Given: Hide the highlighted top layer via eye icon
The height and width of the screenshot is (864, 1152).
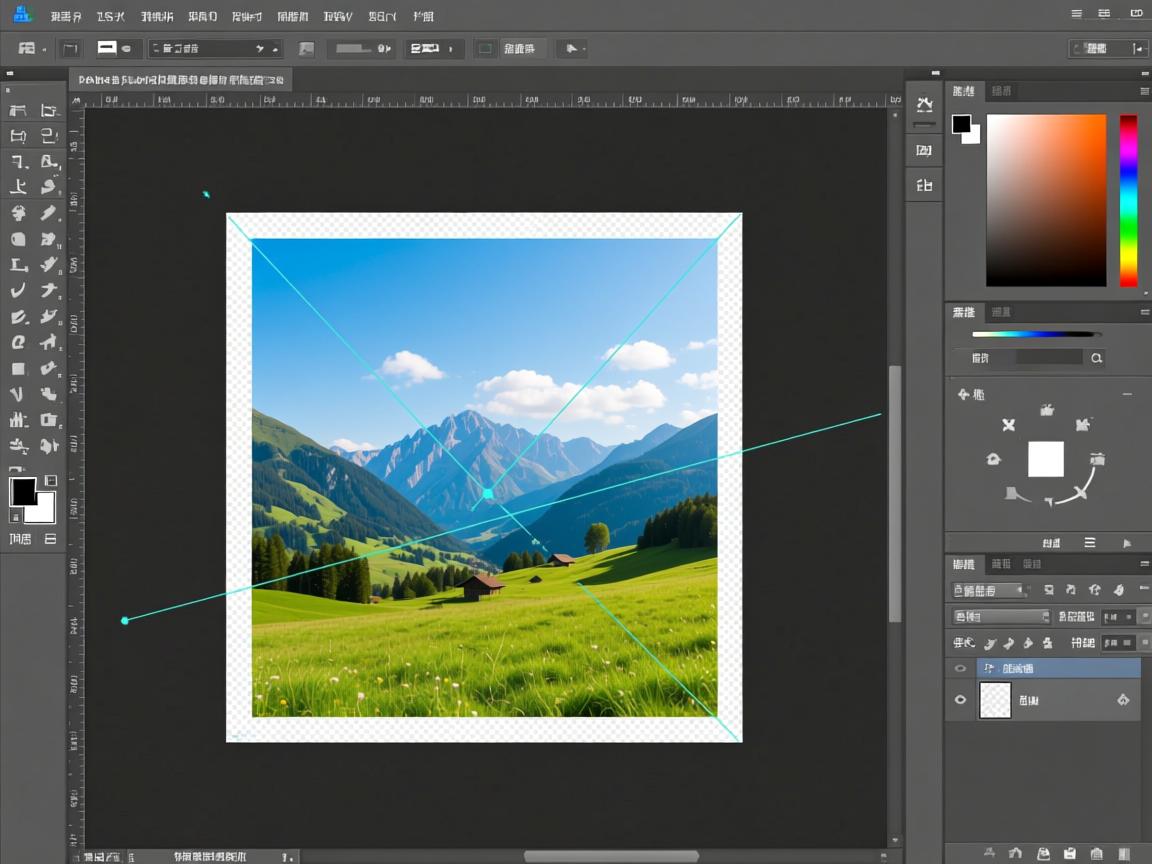Looking at the screenshot, I should (x=960, y=668).
